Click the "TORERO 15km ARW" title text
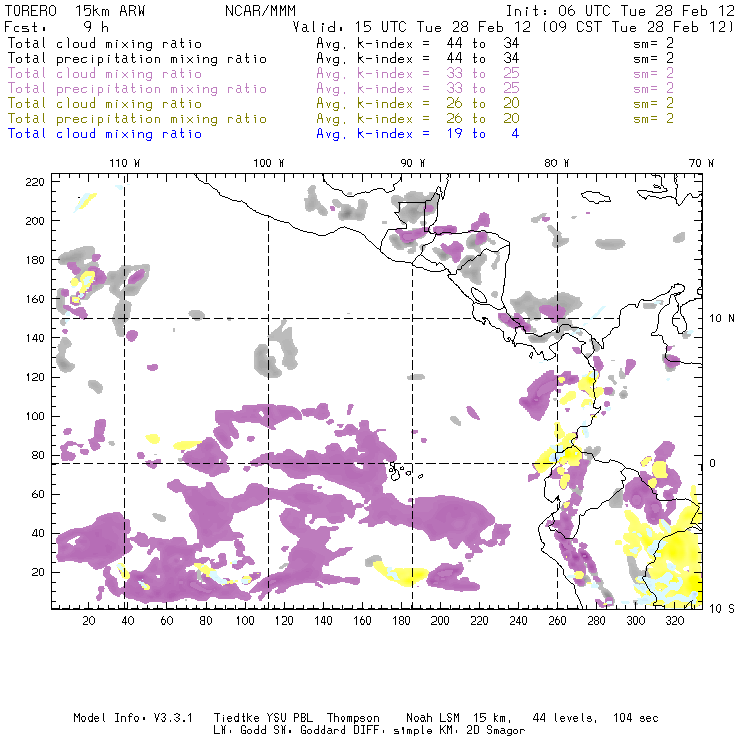Screen dimensions: 740x740 click(75, 11)
